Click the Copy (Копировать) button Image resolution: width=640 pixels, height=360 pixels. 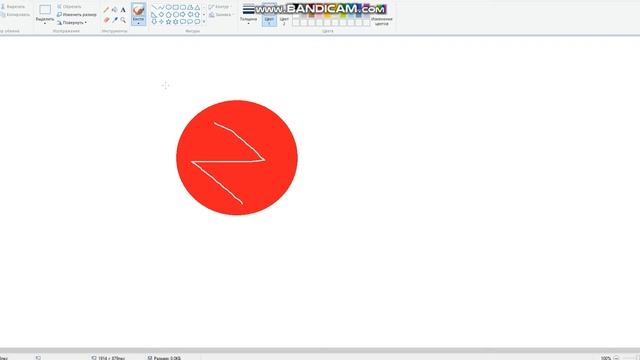[x=15, y=15]
